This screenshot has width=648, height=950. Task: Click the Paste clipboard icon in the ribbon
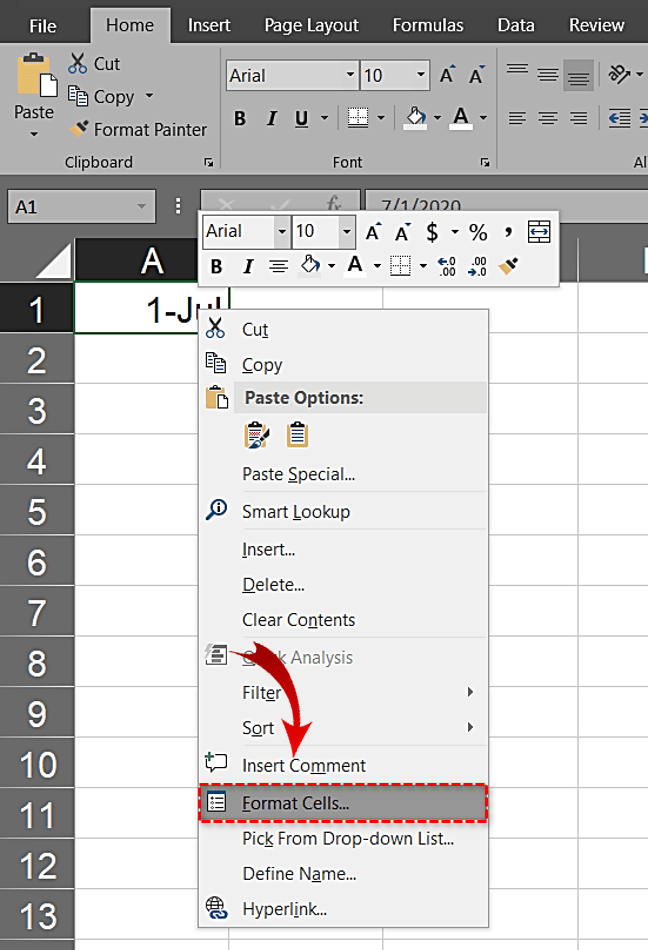tap(34, 78)
